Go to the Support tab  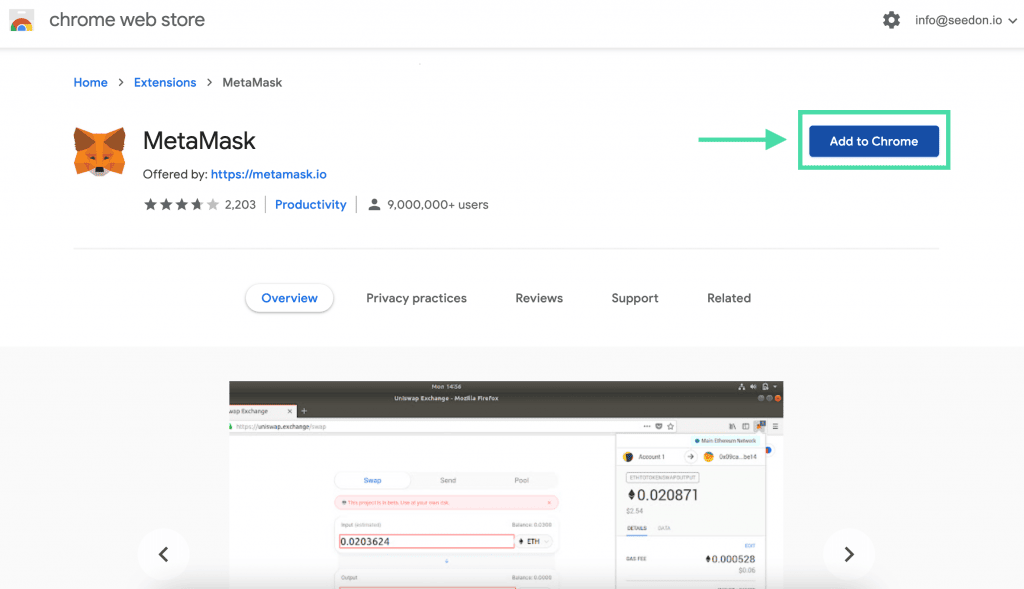(x=635, y=298)
